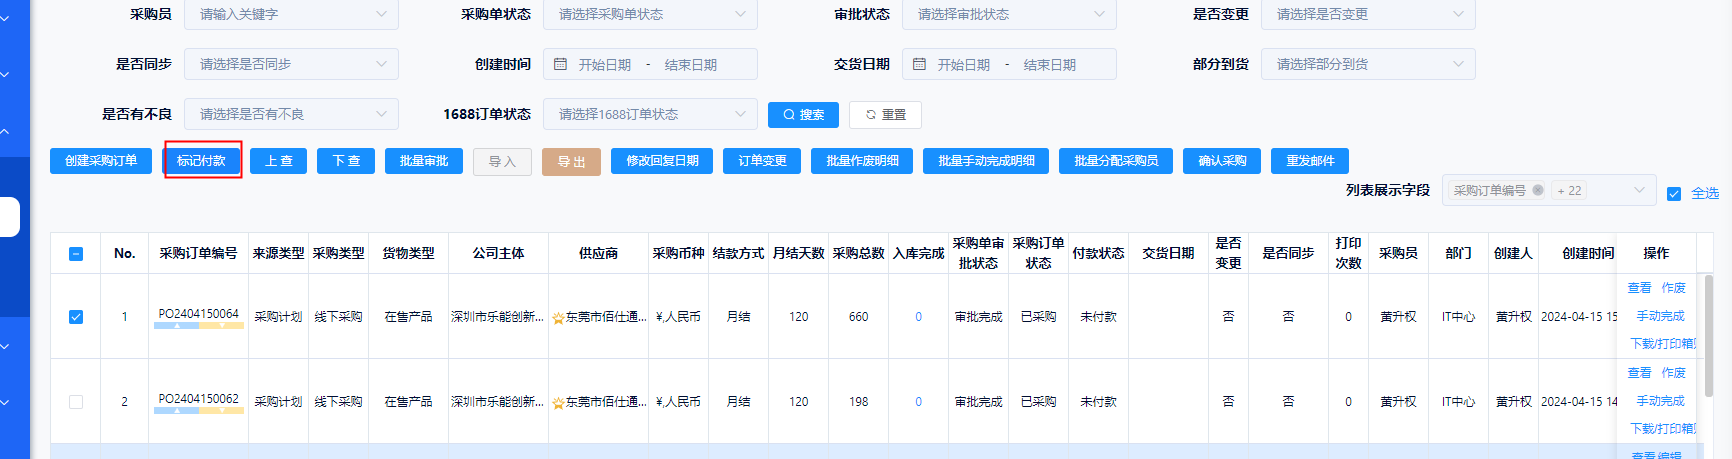Open the 采购单状态 dropdown
The image size is (1732, 459).
pyautogui.click(x=650, y=14)
